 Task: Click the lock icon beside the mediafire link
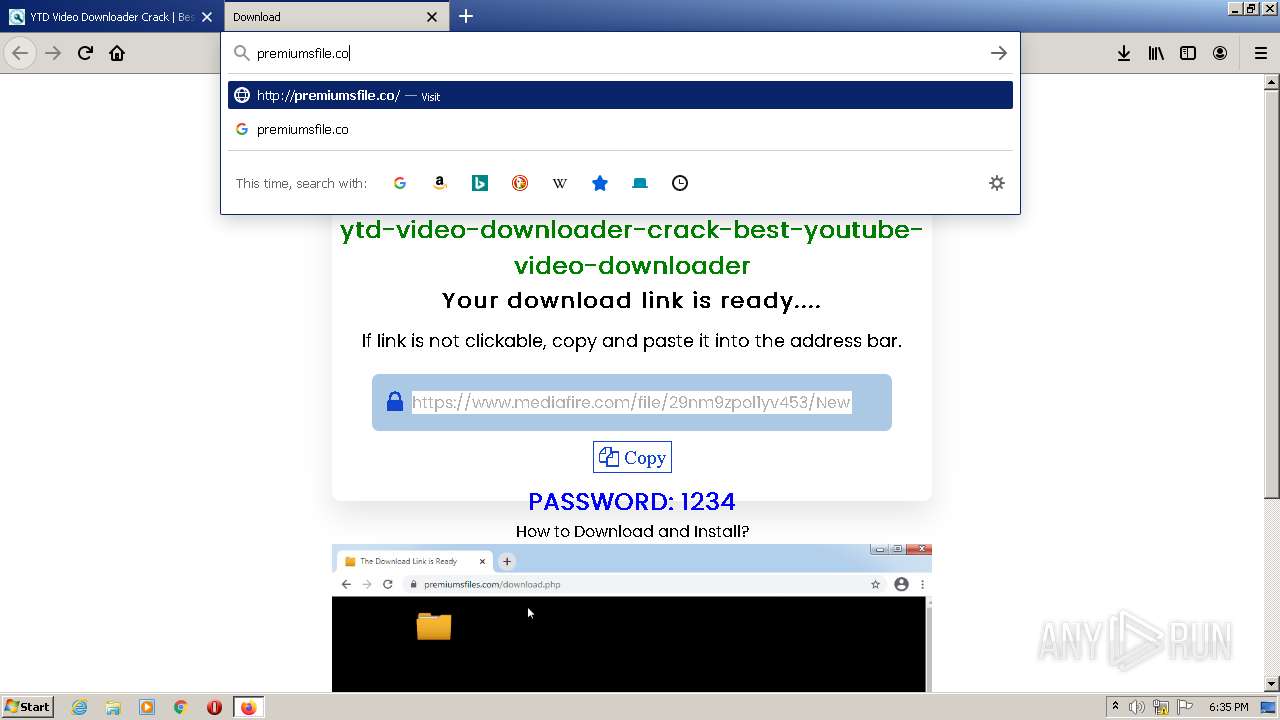pyautogui.click(x=395, y=401)
